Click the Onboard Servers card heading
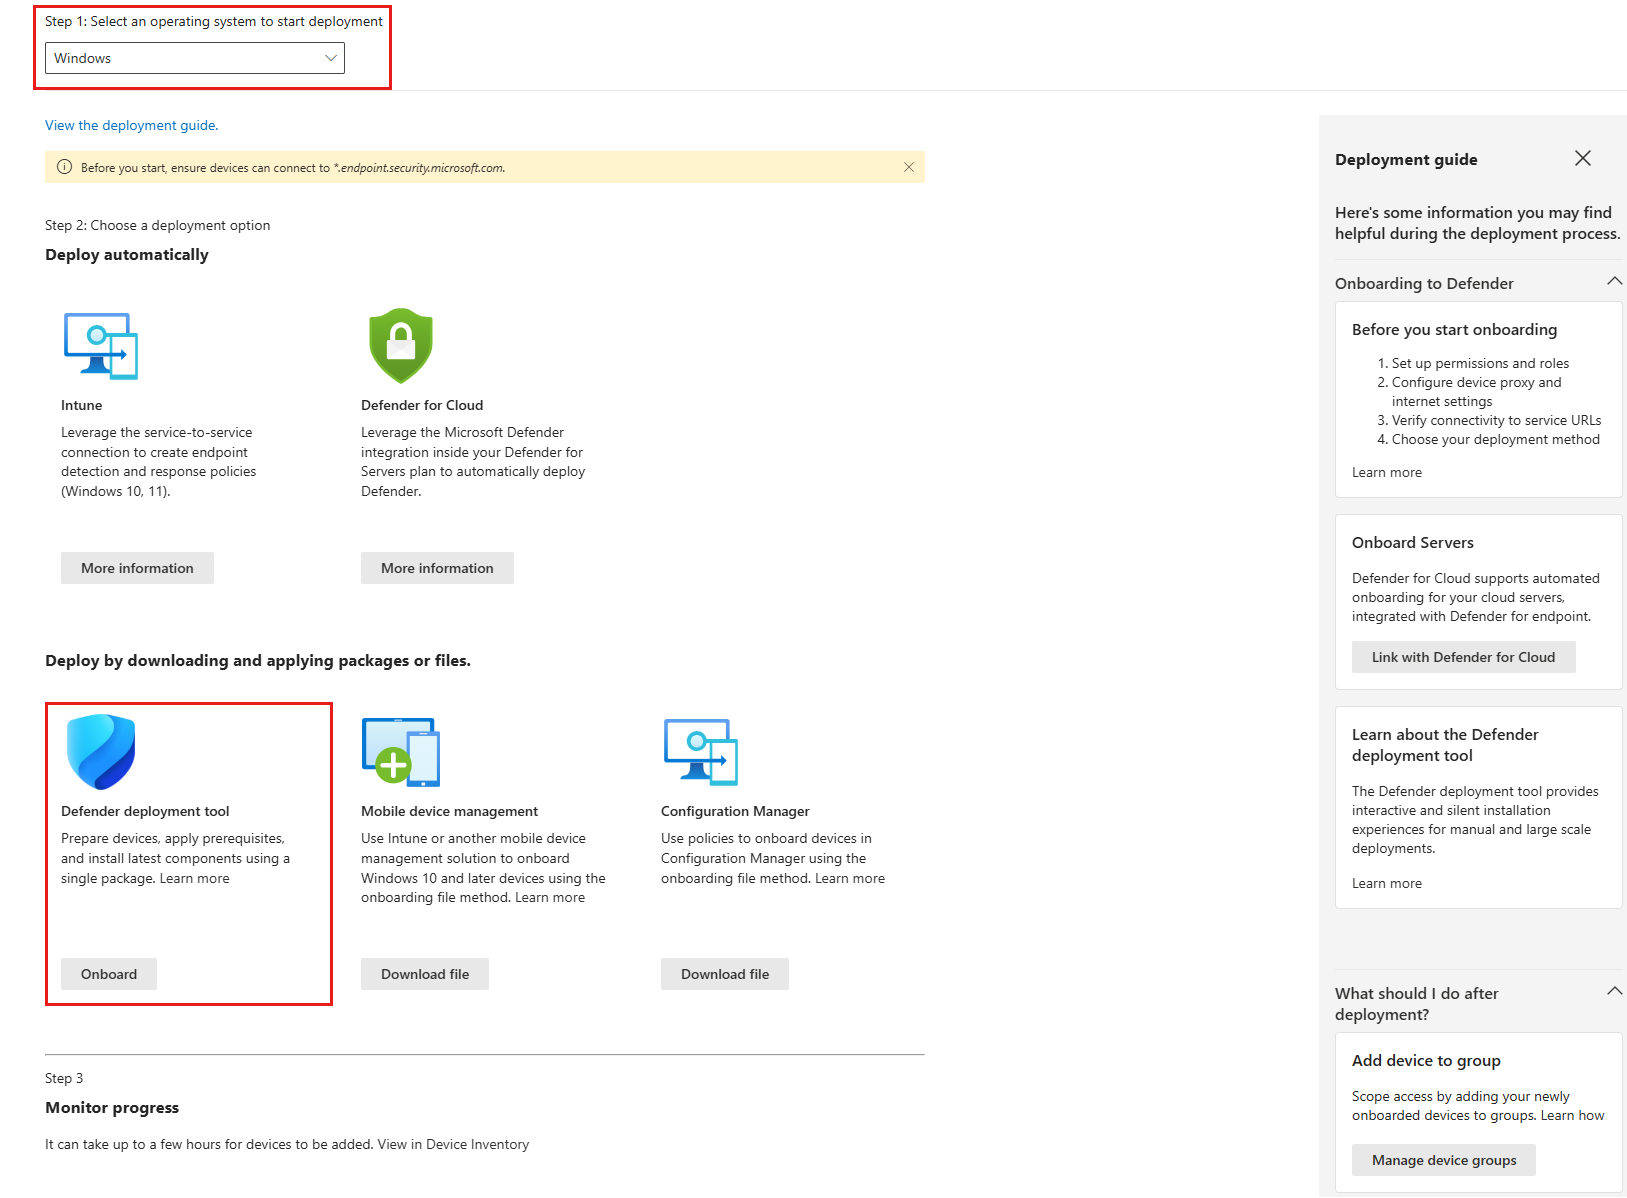The image size is (1627, 1198). [1413, 542]
